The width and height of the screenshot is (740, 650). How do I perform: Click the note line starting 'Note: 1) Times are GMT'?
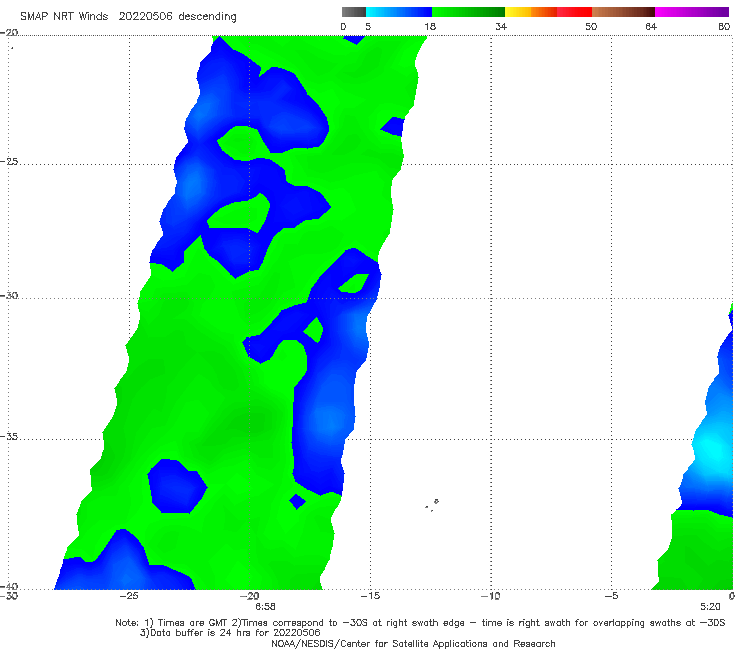click(x=420, y=623)
